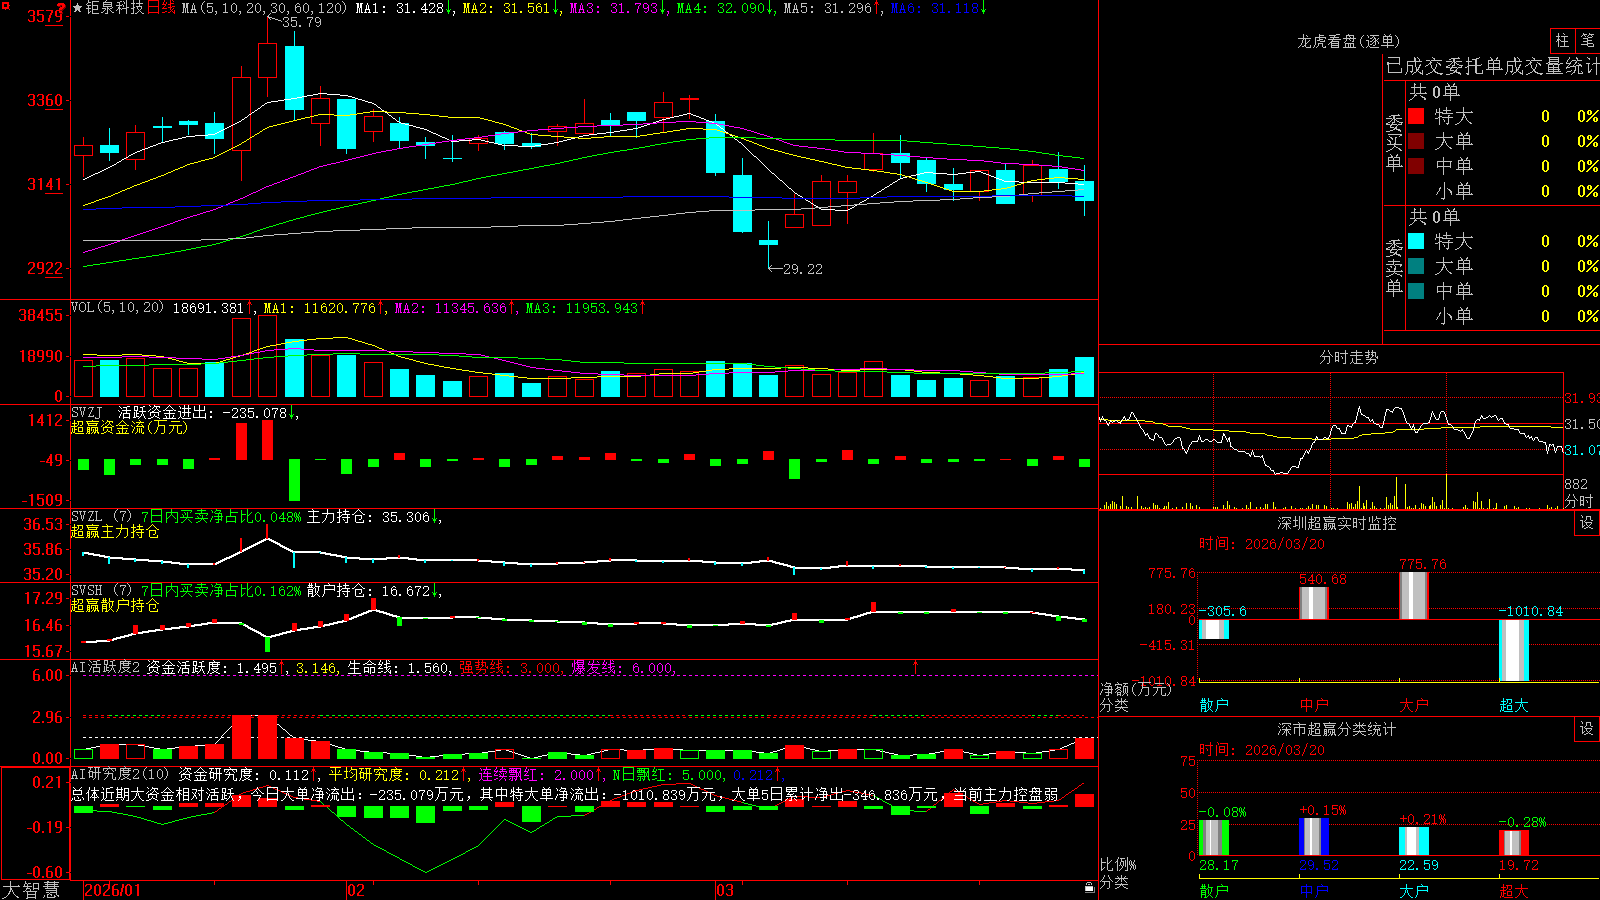Click the SVZL (7) indicator name
This screenshot has height=900, width=1600.
[x=101, y=517]
